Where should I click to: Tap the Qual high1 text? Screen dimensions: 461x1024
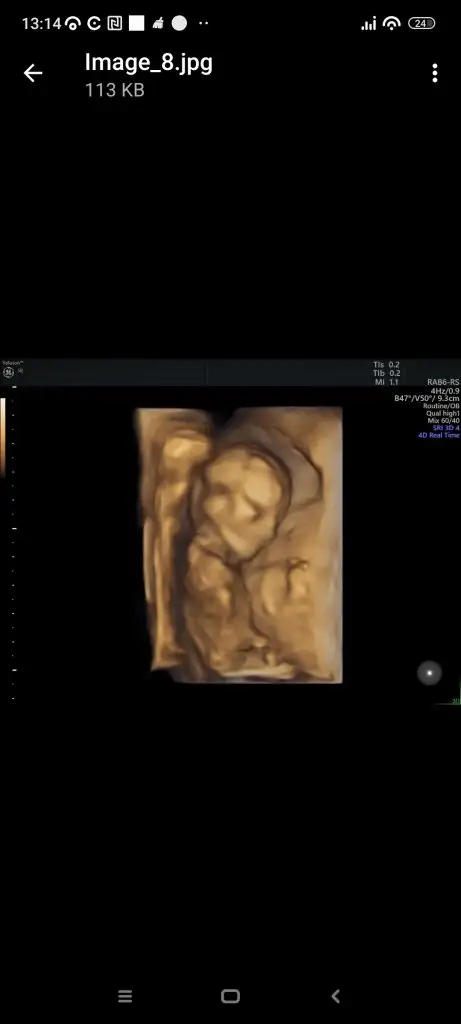point(443,413)
